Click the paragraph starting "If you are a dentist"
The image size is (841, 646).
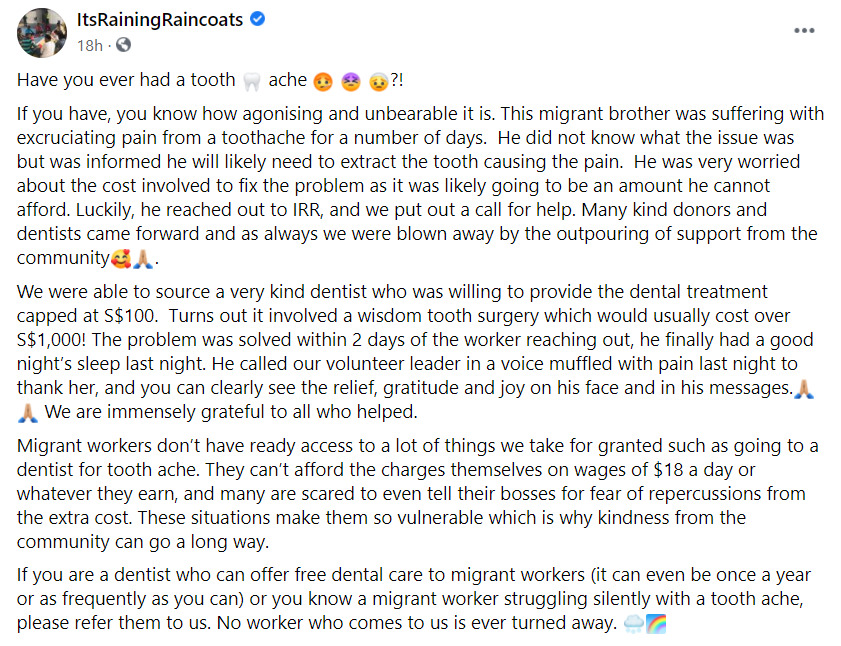click(x=400, y=600)
